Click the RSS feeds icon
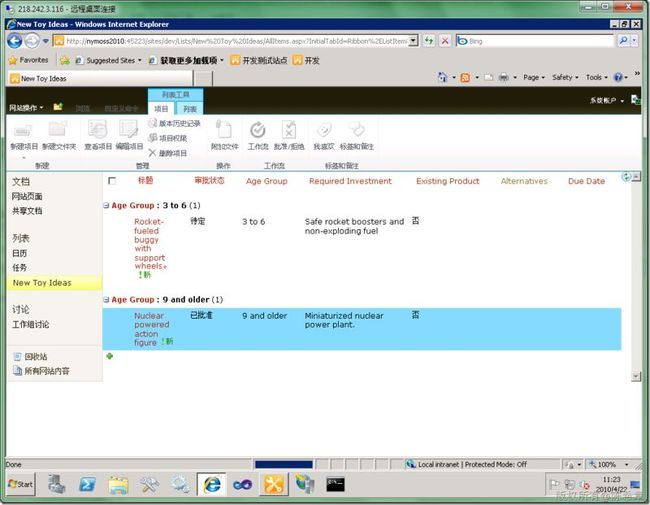 point(466,78)
